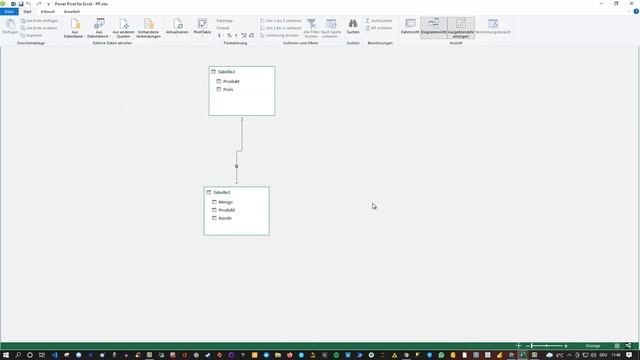Open the Datei menu
Viewport: 640px width, 360px height.
point(9,11)
